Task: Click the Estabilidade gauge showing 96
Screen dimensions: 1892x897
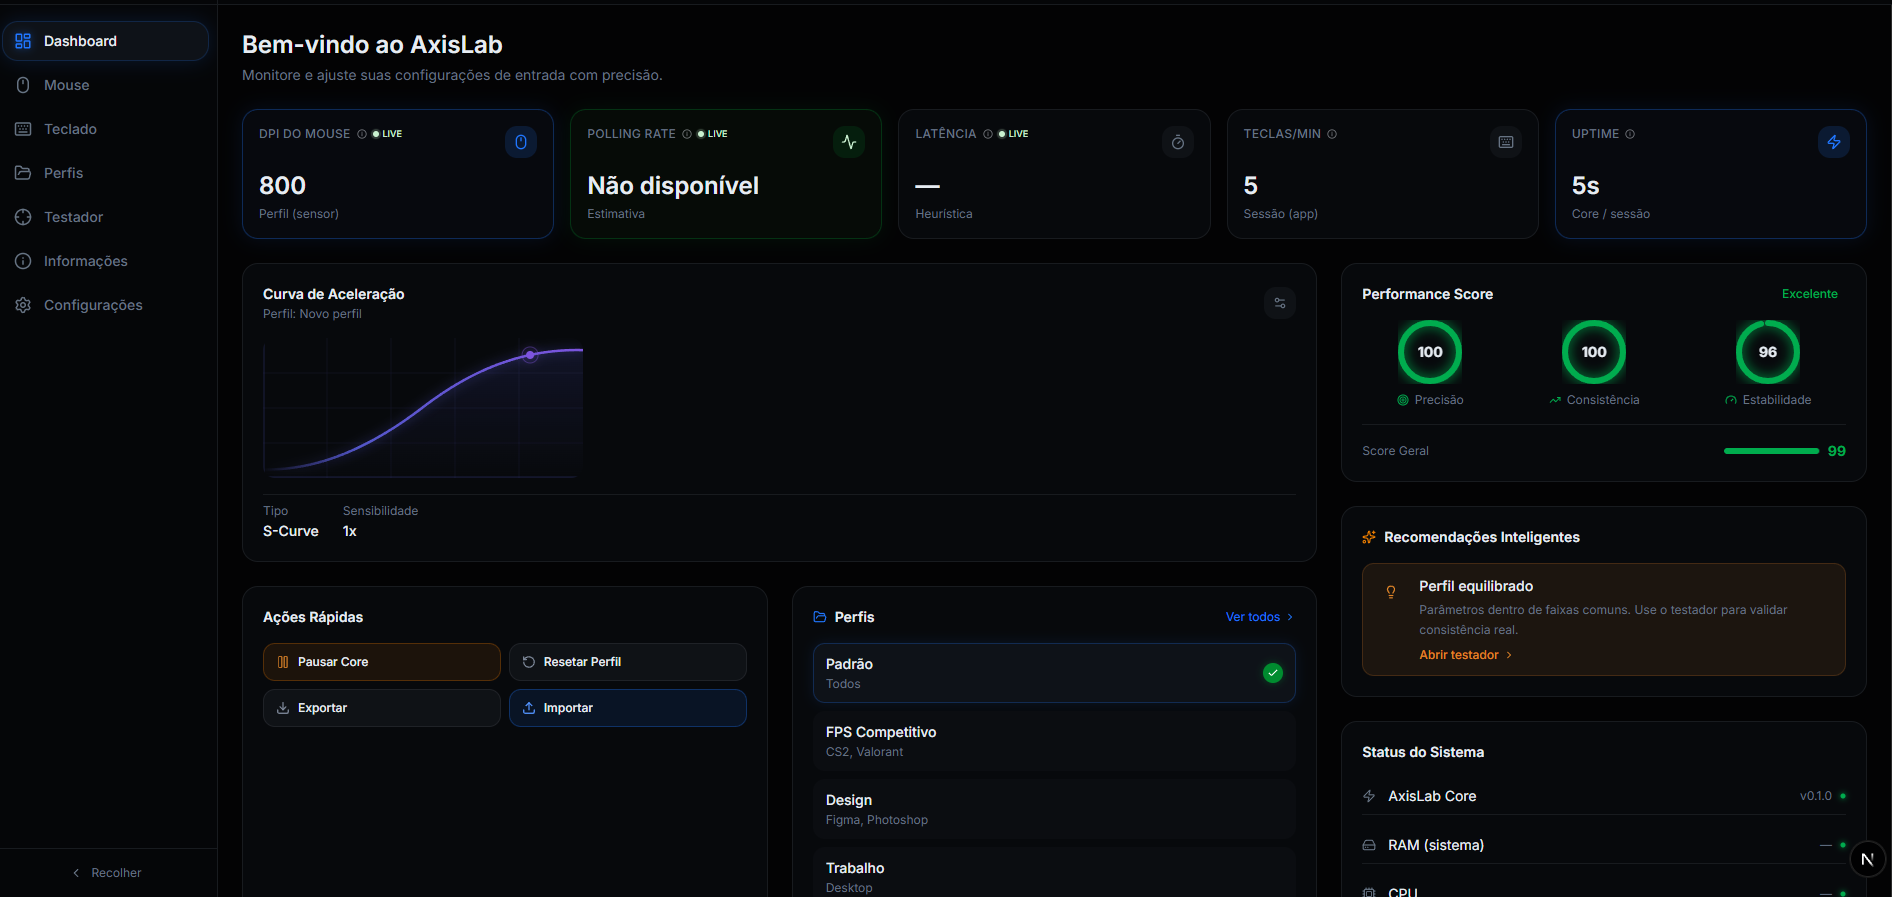Action: click(1768, 352)
